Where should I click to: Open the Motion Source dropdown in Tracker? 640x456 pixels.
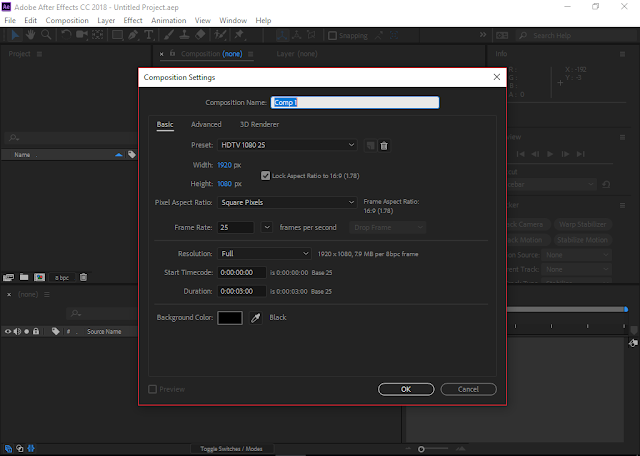[x=576, y=255]
